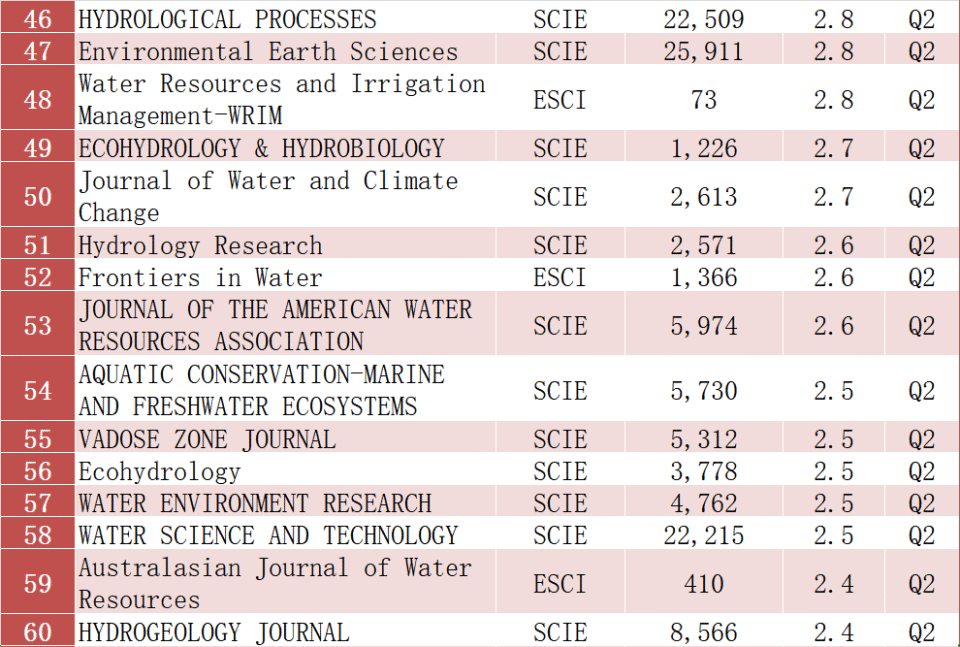
Task: Select the AQUATIC CONSERVATION journal title cell
Action: (x=262, y=390)
